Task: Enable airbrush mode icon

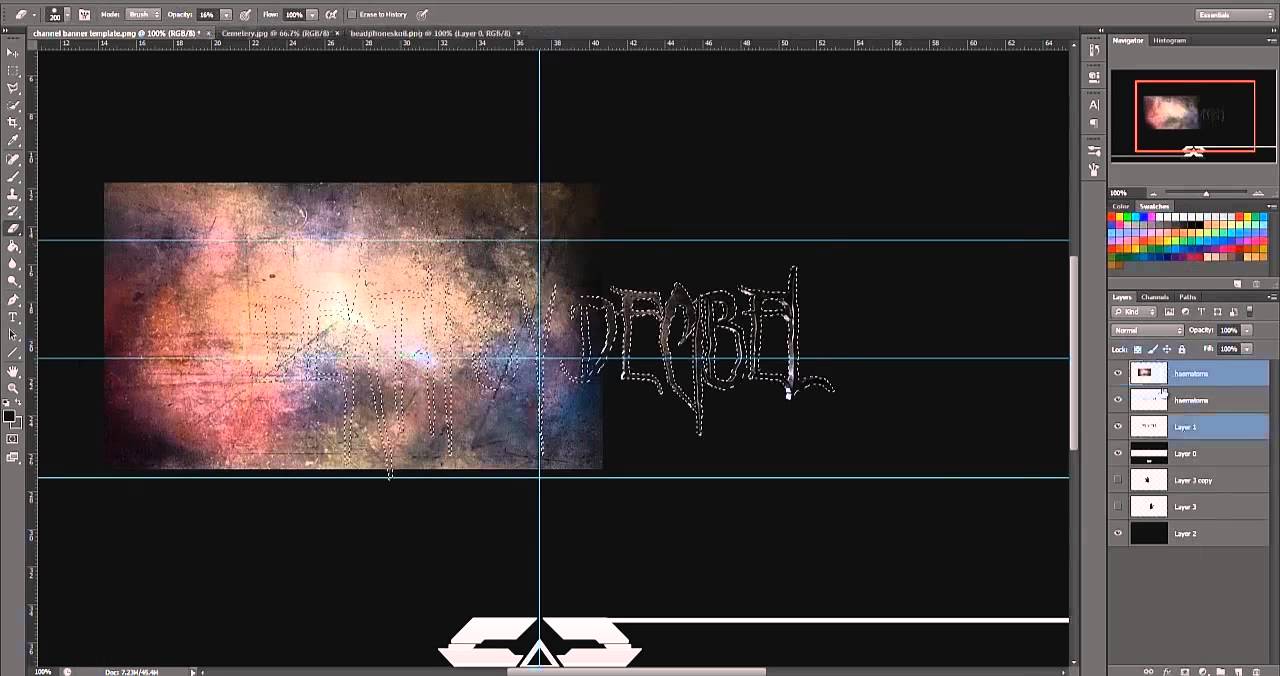Action: (x=331, y=15)
